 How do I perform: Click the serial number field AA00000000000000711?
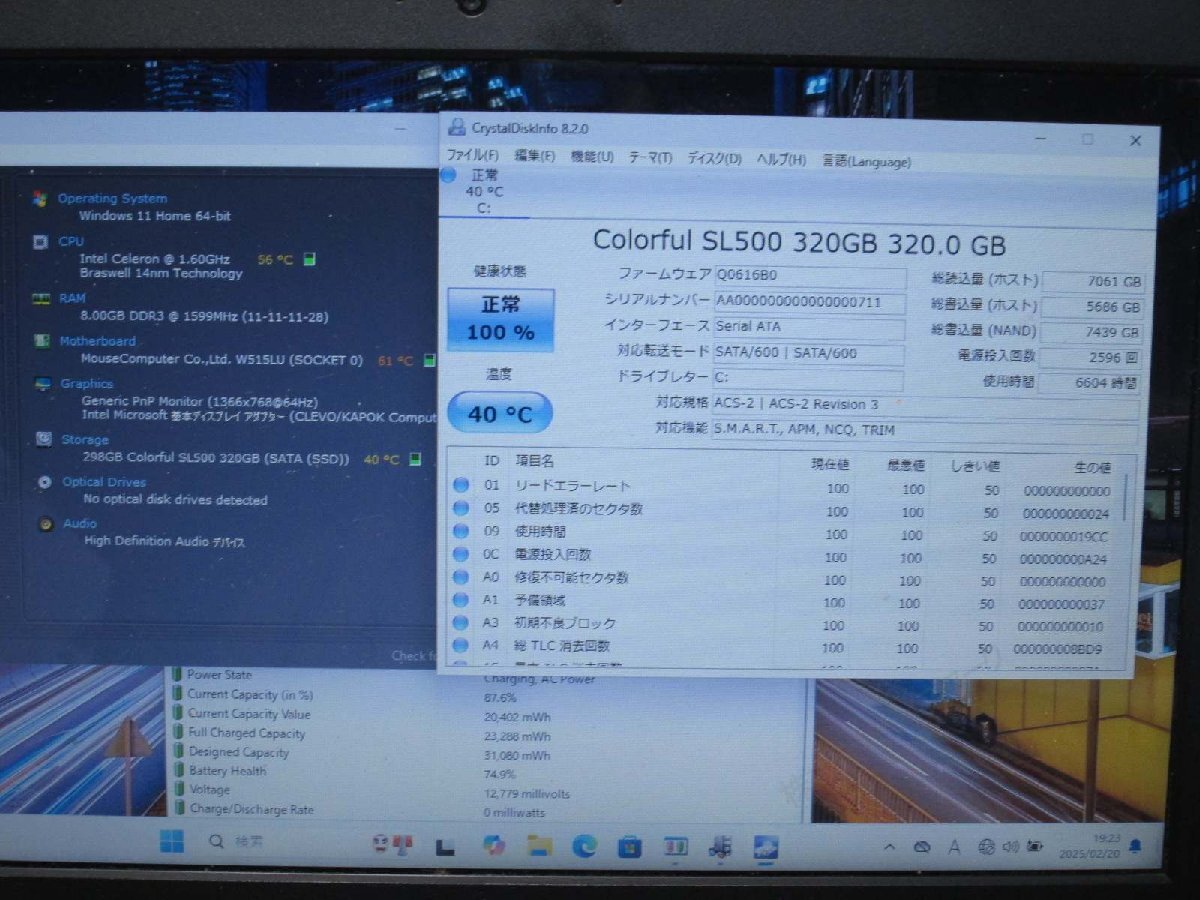809,301
